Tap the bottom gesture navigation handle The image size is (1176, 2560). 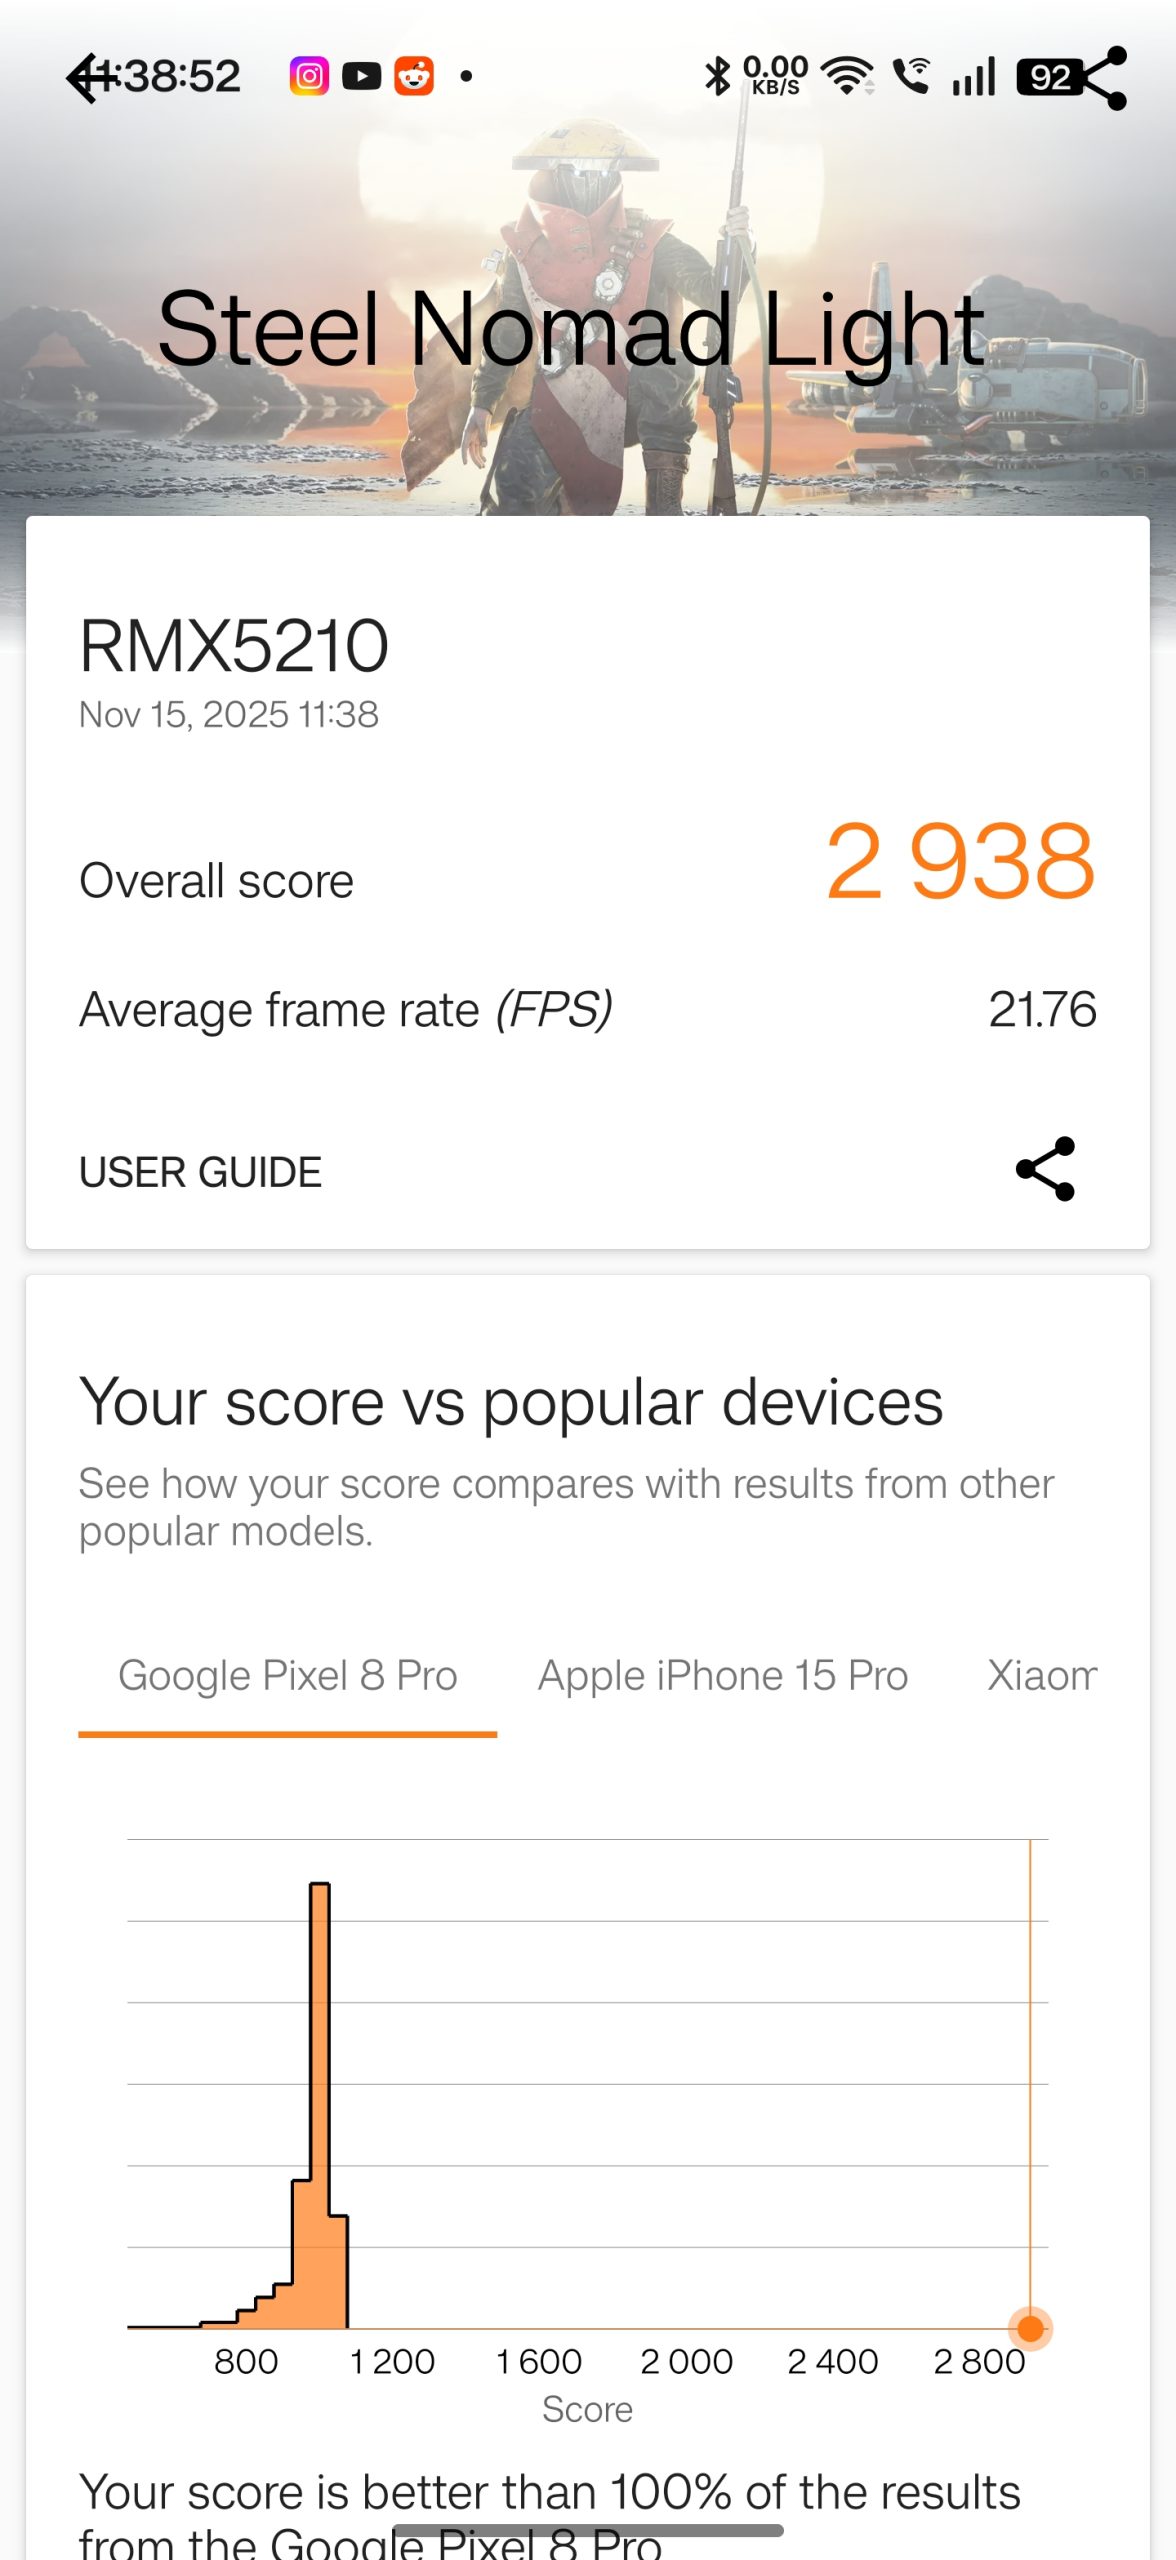pyautogui.click(x=588, y=2531)
